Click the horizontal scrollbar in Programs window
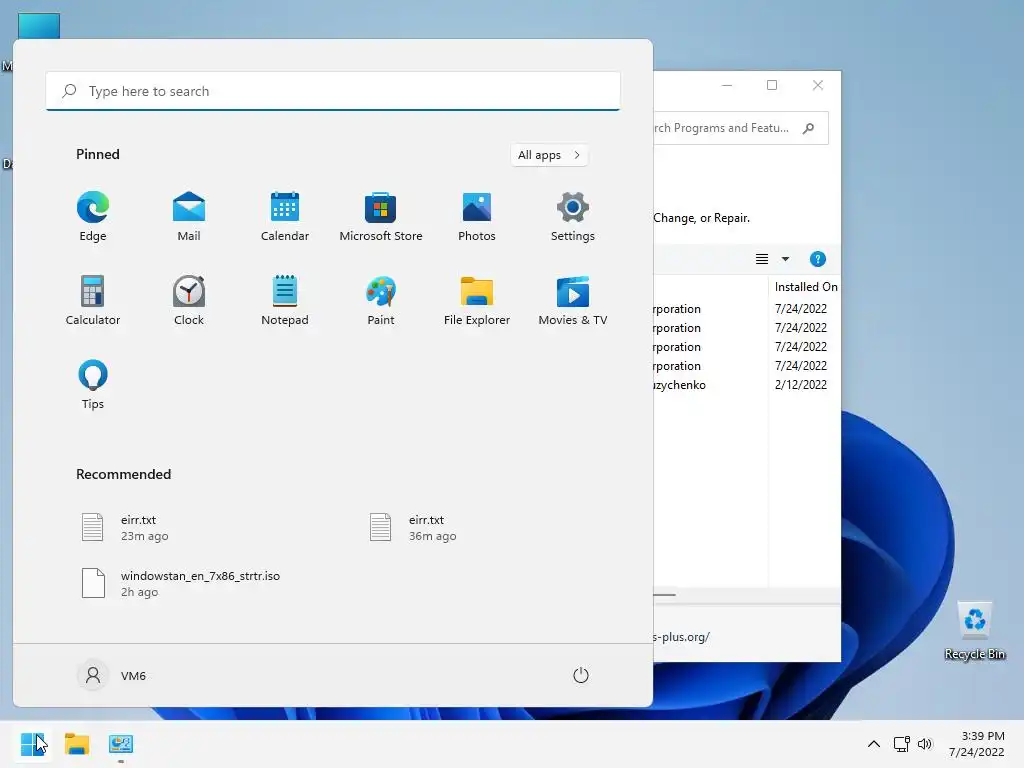 (665, 595)
